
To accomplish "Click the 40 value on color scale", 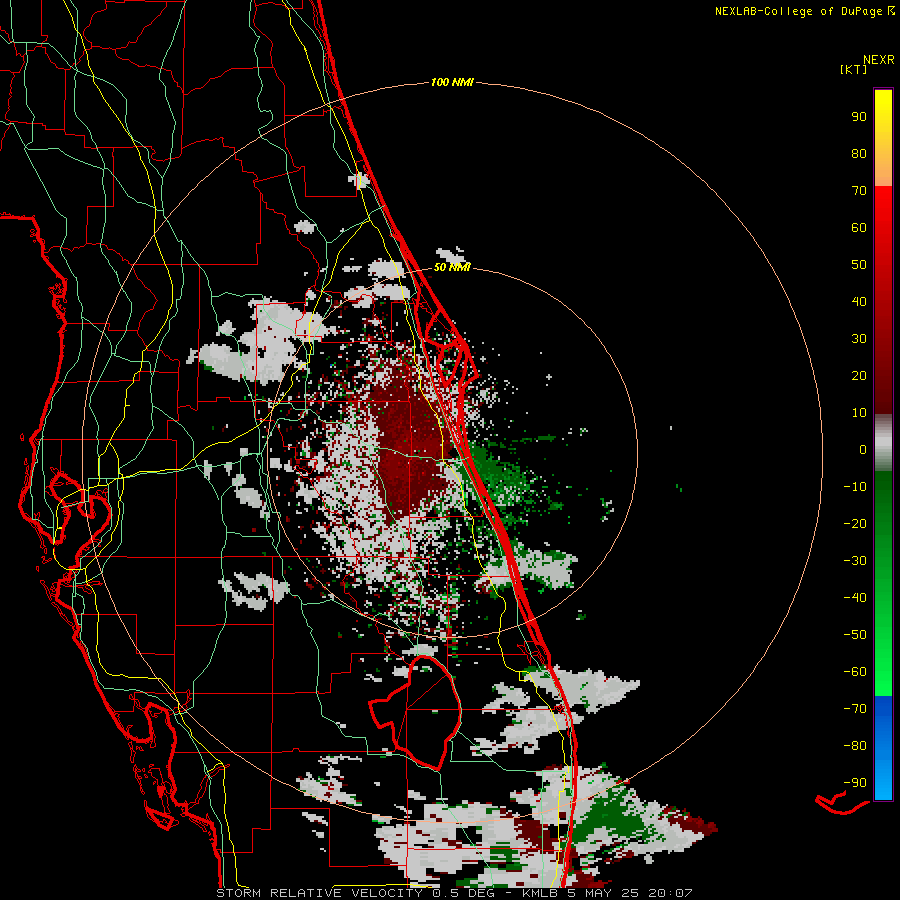I will [x=859, y=301].
